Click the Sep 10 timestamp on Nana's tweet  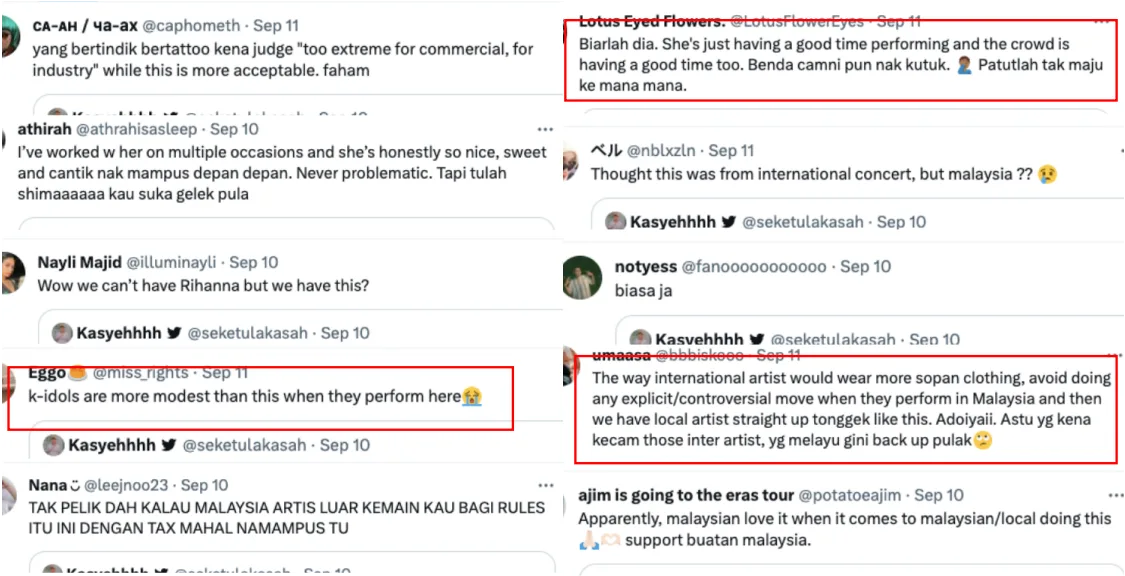click(204, 486)
